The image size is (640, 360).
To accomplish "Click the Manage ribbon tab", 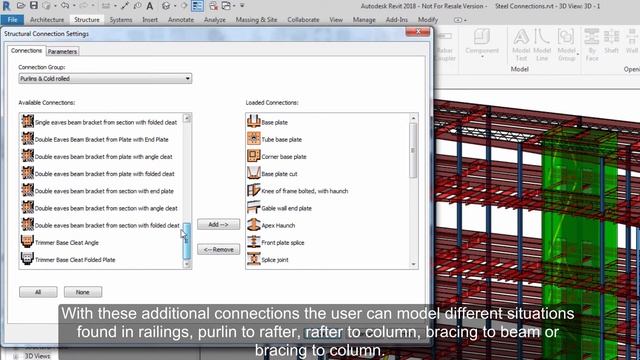I will click(x=364, y=20).
